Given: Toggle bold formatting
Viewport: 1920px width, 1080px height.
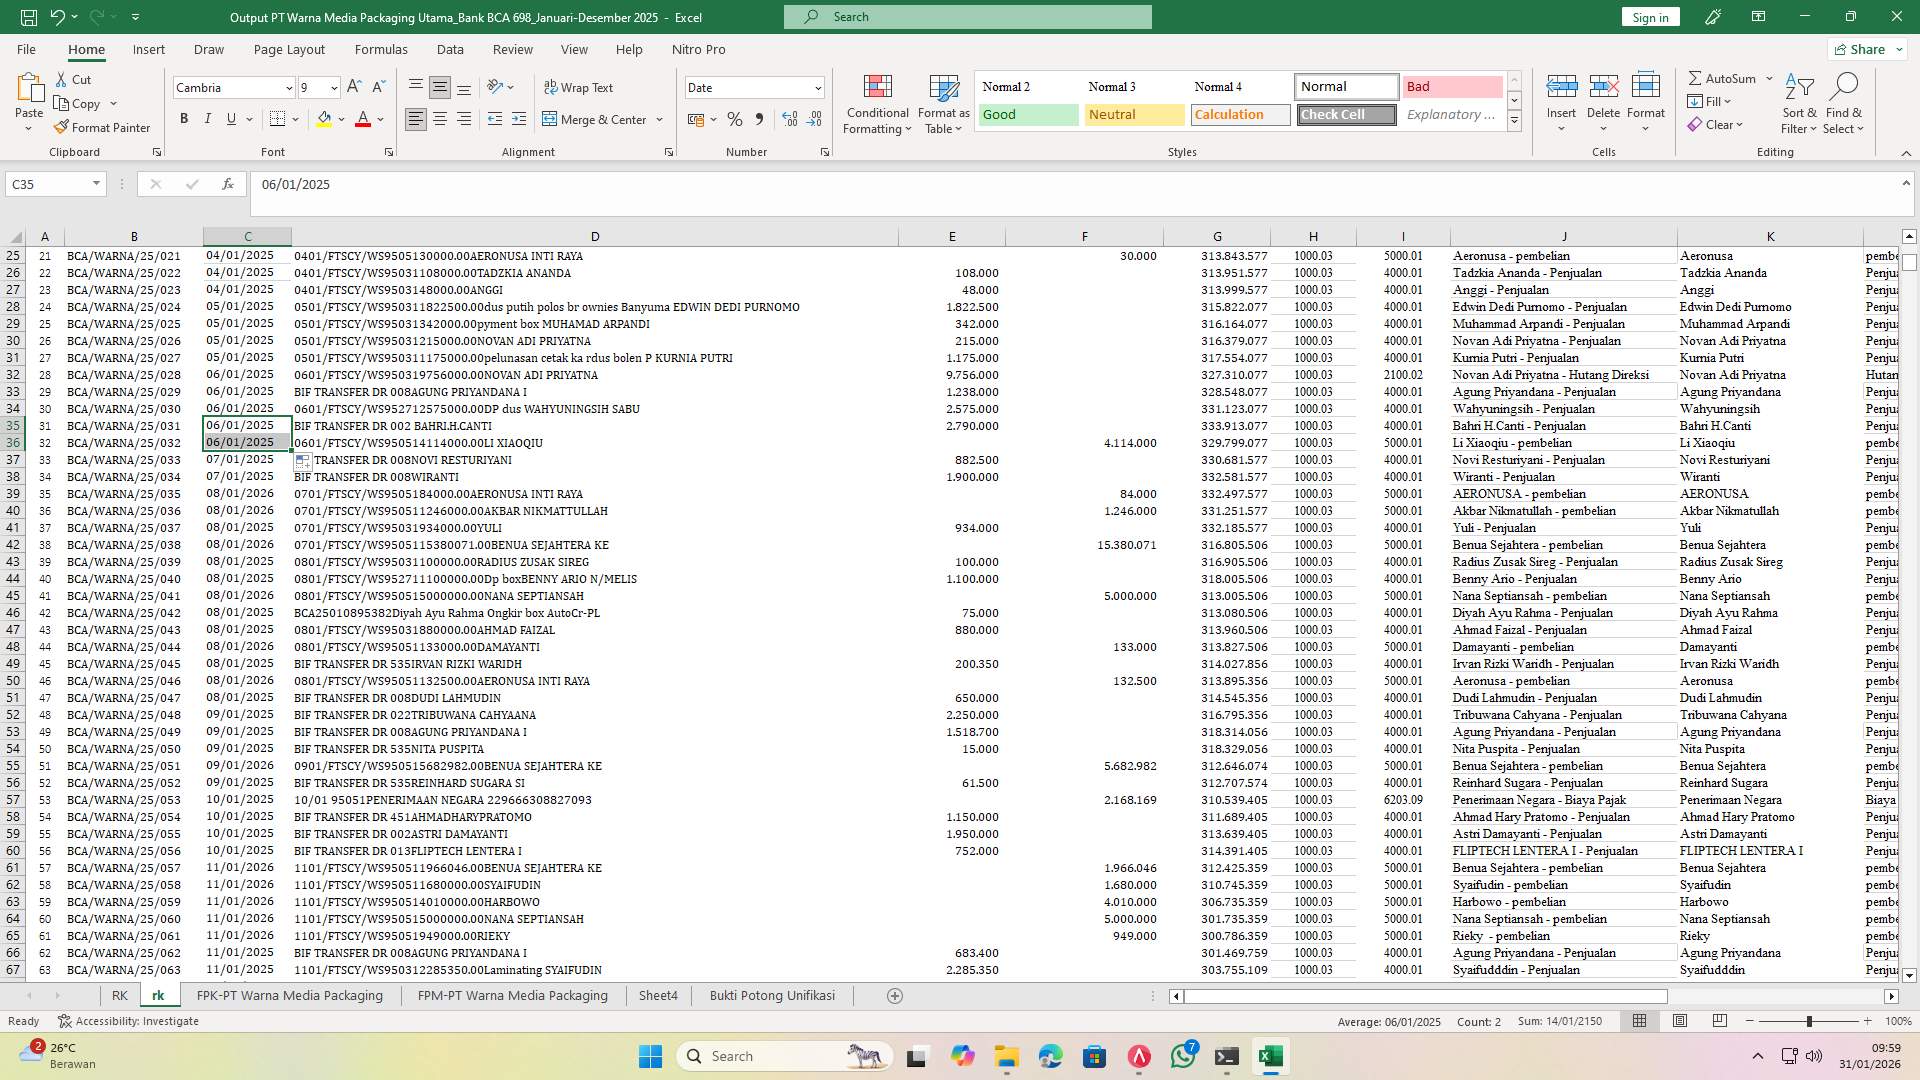Looking at the screenshot, I should 183,118.
